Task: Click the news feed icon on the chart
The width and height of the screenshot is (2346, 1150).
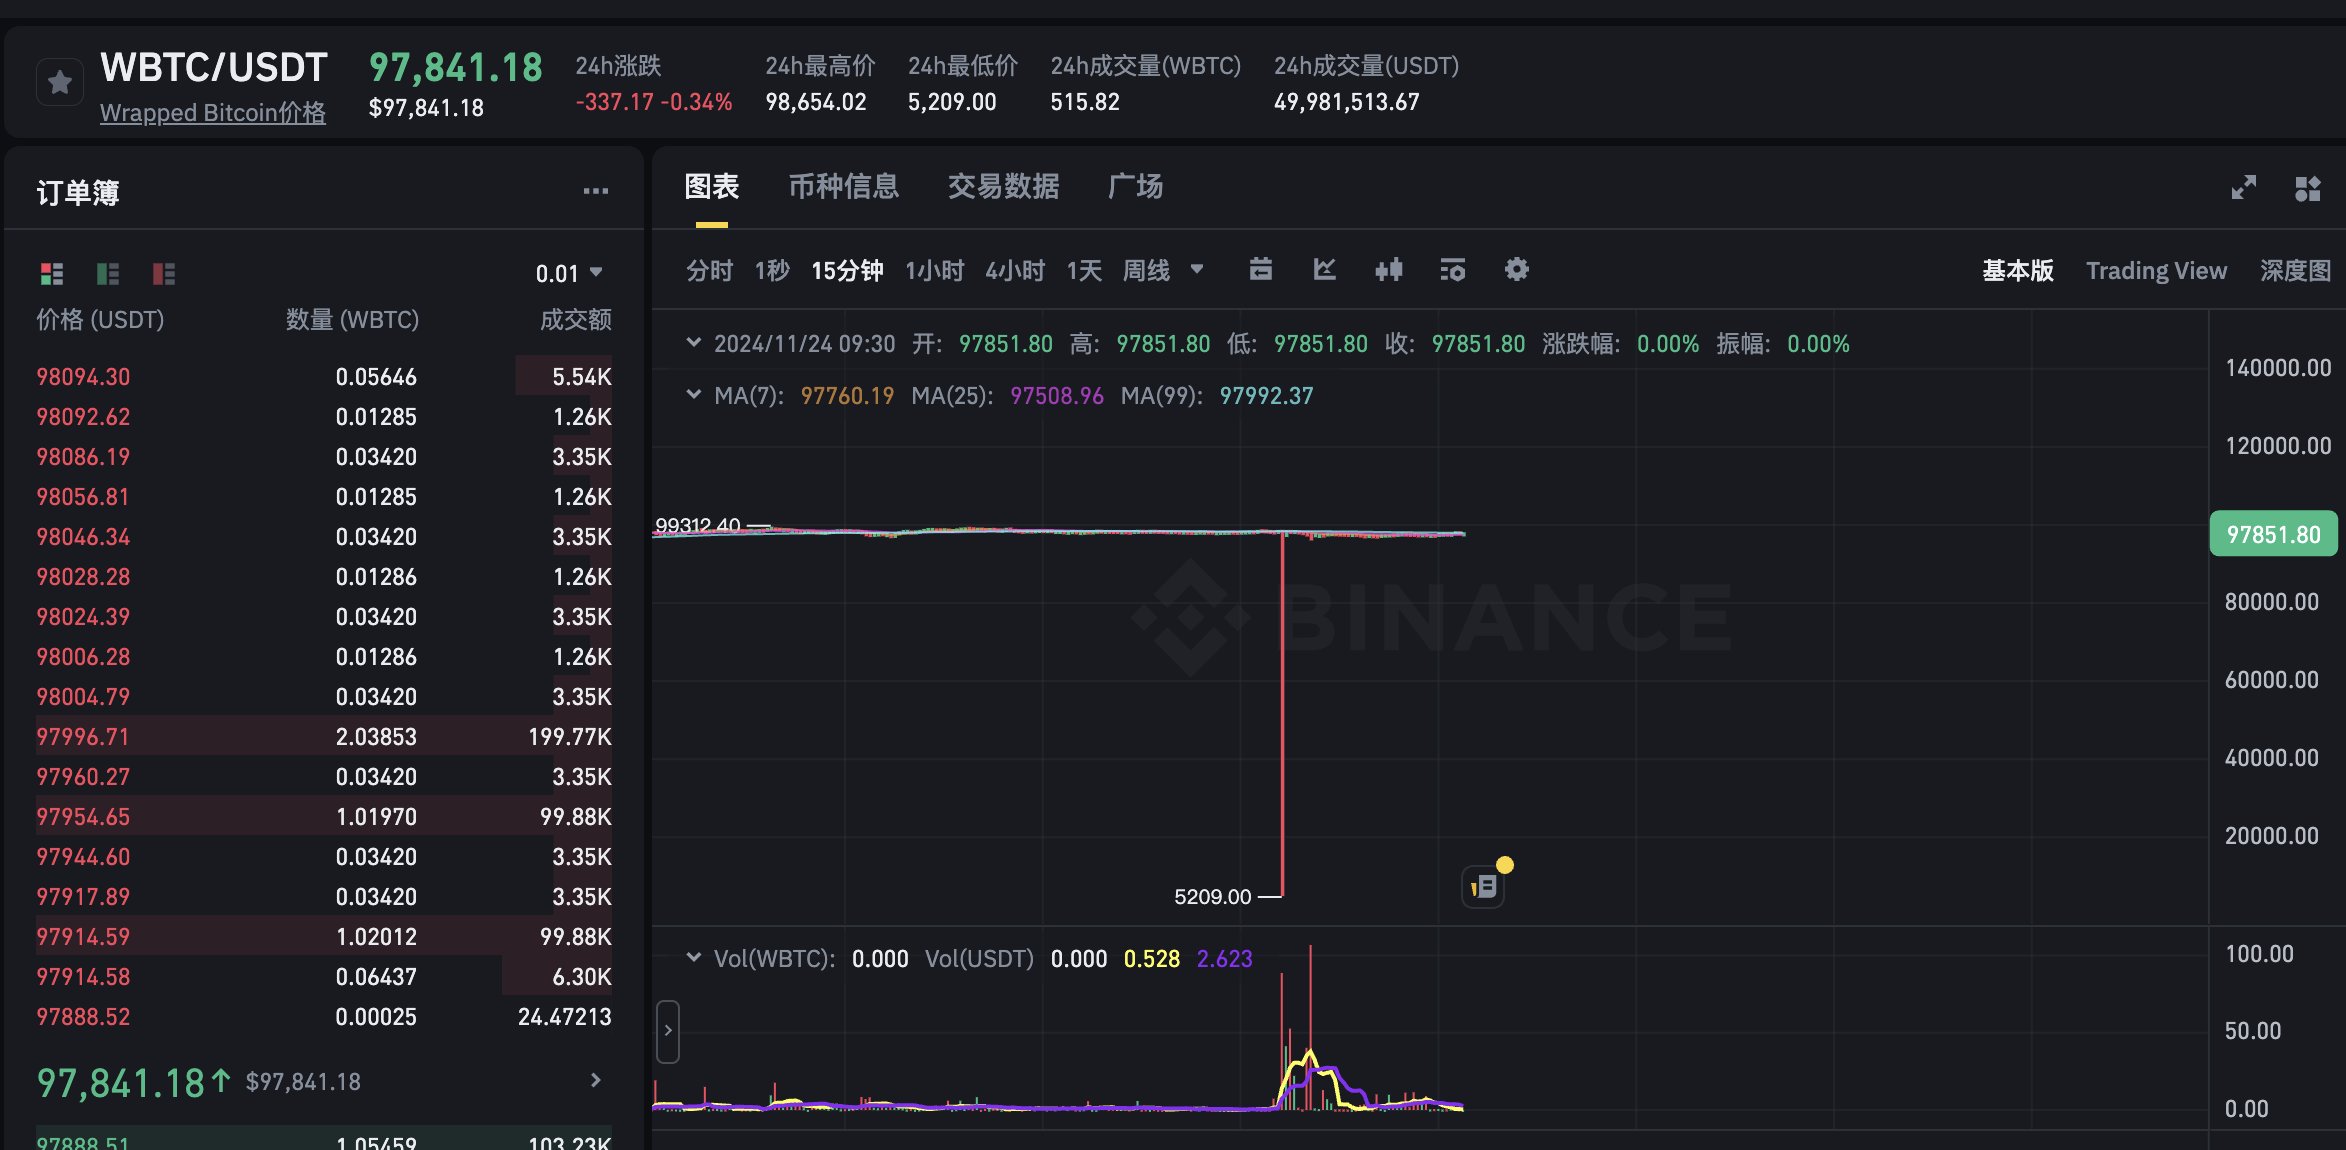Action: coord(1484,886)
